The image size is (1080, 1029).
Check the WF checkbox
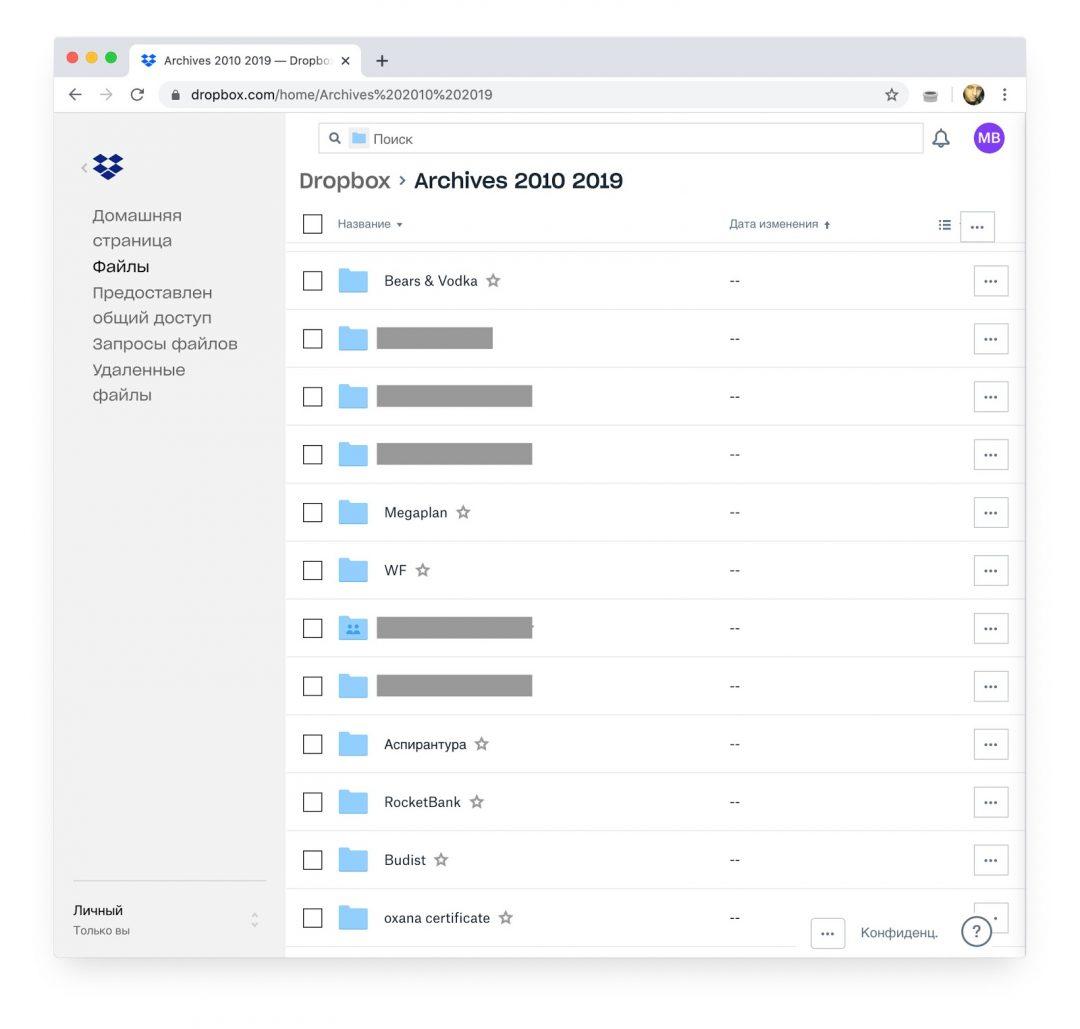[x=313, y=570]
